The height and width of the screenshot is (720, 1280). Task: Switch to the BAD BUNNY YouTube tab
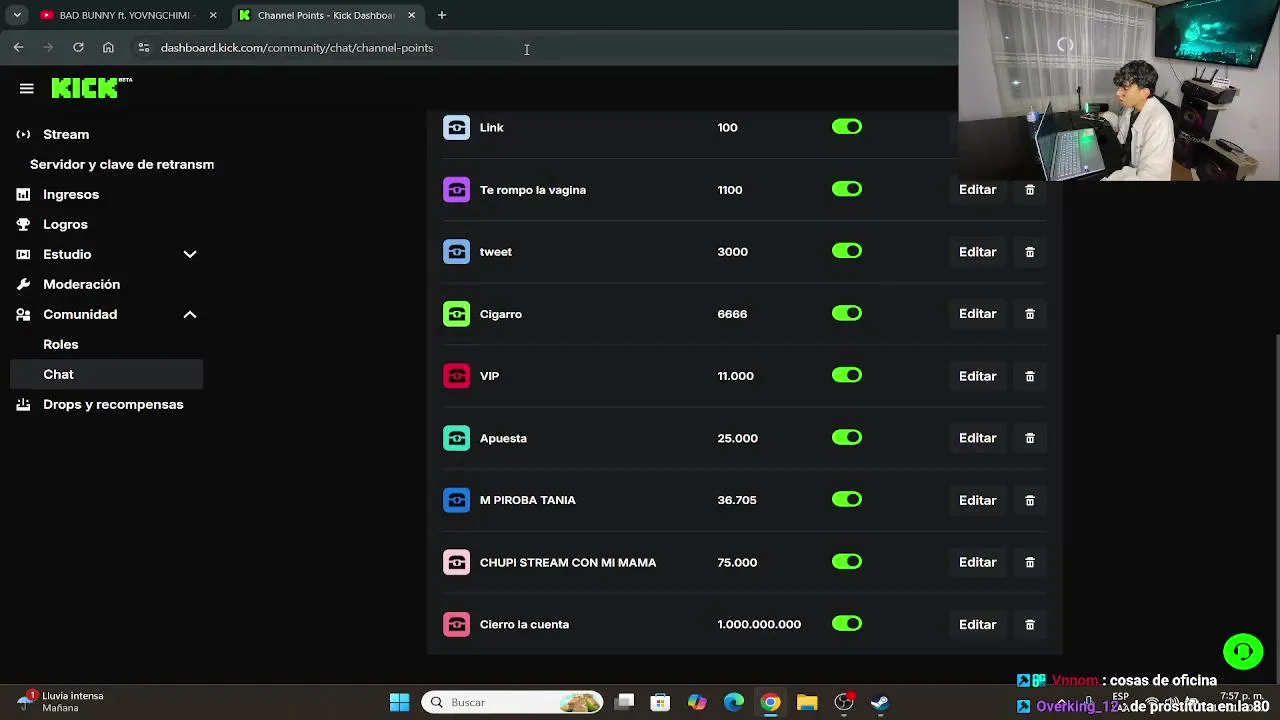127,15
